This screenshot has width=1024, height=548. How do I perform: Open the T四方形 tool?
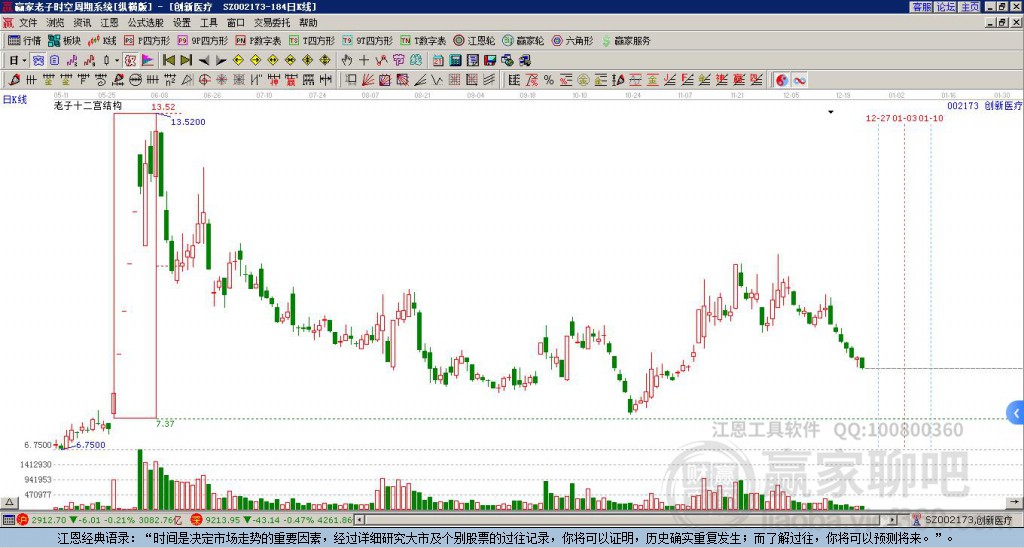(312, 40)
